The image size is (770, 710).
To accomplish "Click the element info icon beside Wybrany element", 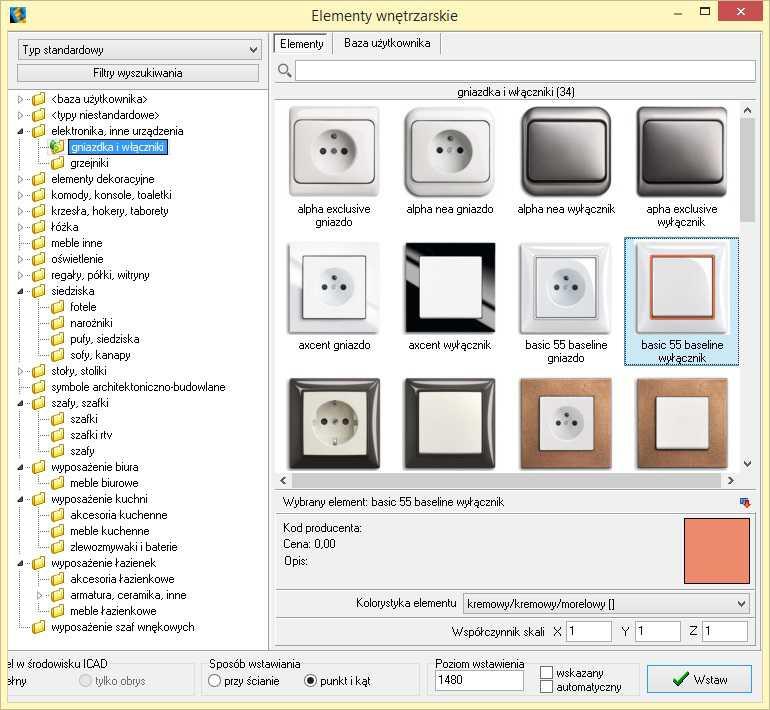I will coord(744,502).
